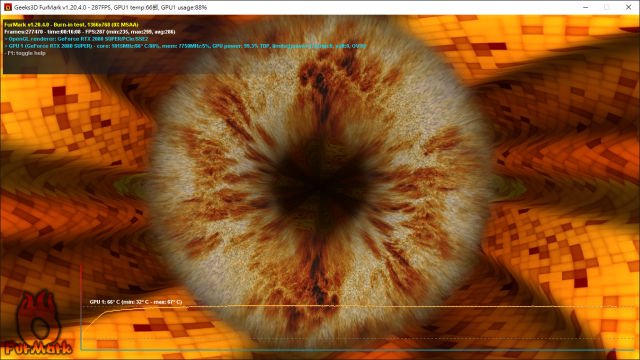
Task: Click the F1: toggle help hint
Action: pos(25,53)
